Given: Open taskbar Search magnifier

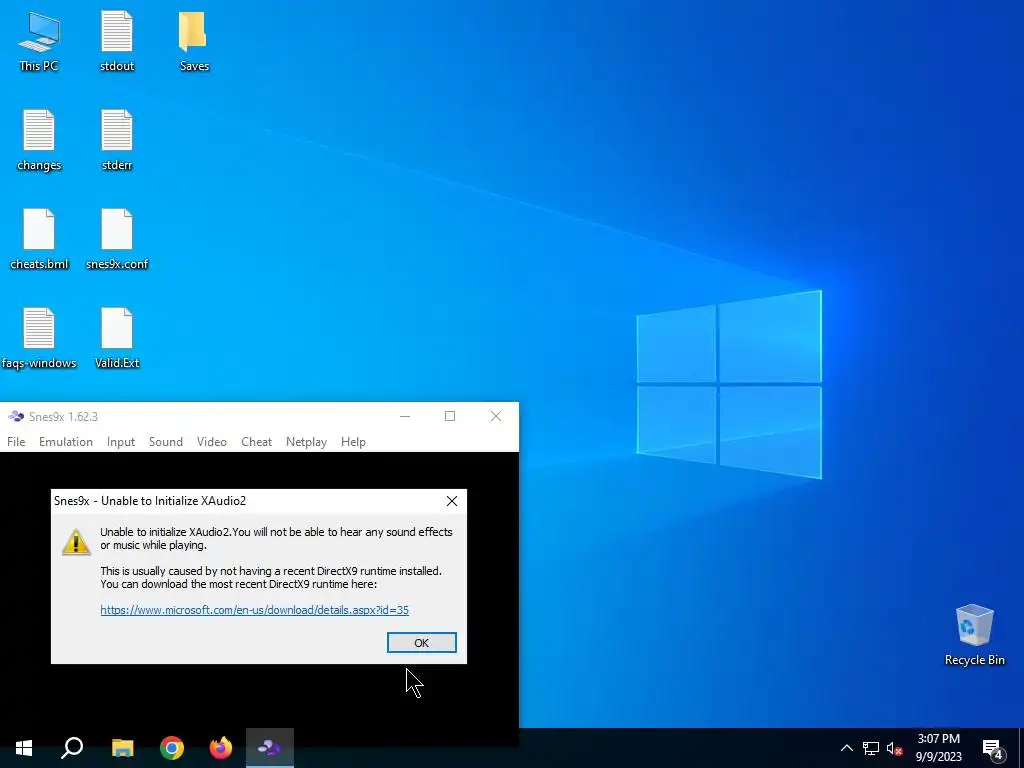Looking at the screenshot, I should point(72,748).
